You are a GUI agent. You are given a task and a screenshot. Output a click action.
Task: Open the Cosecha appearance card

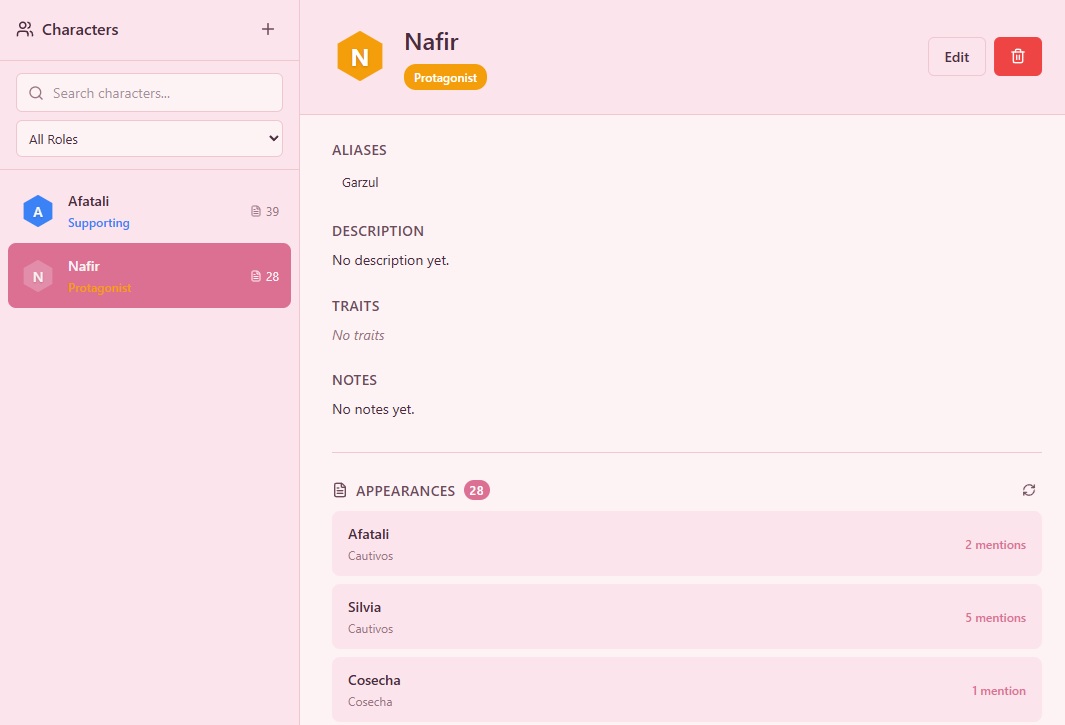[x=686, y=689]
